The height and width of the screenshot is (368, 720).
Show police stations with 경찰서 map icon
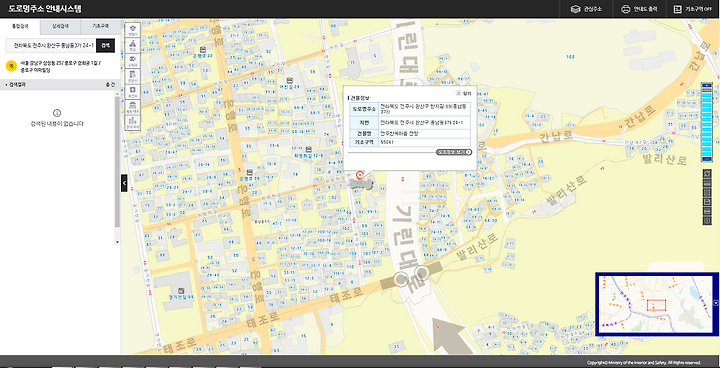point(133,29)
